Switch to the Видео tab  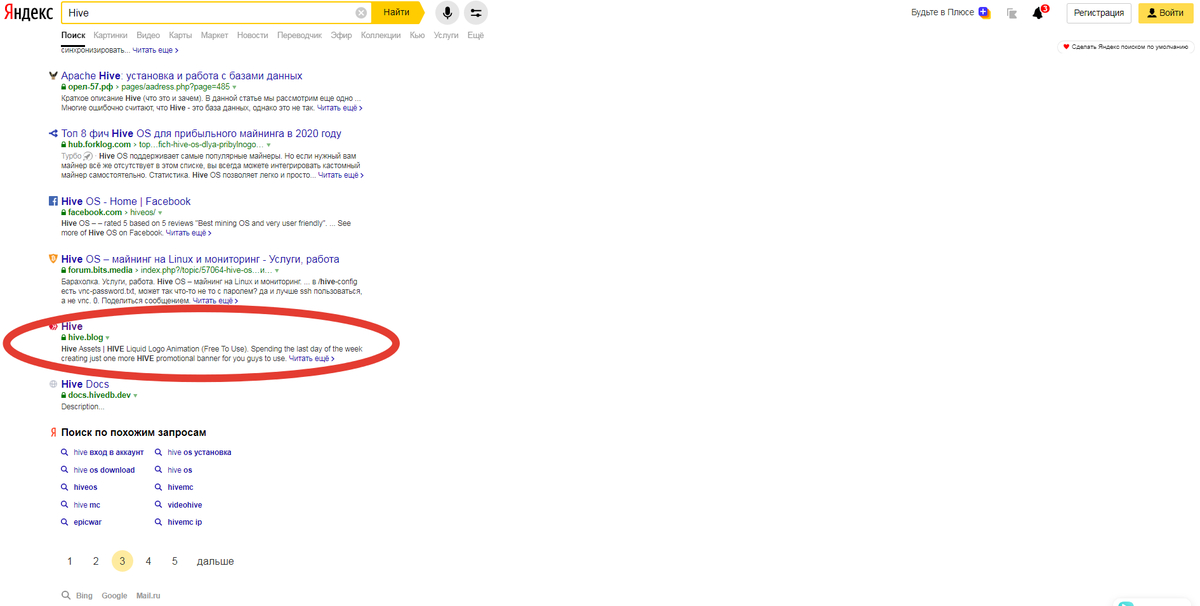148,35
